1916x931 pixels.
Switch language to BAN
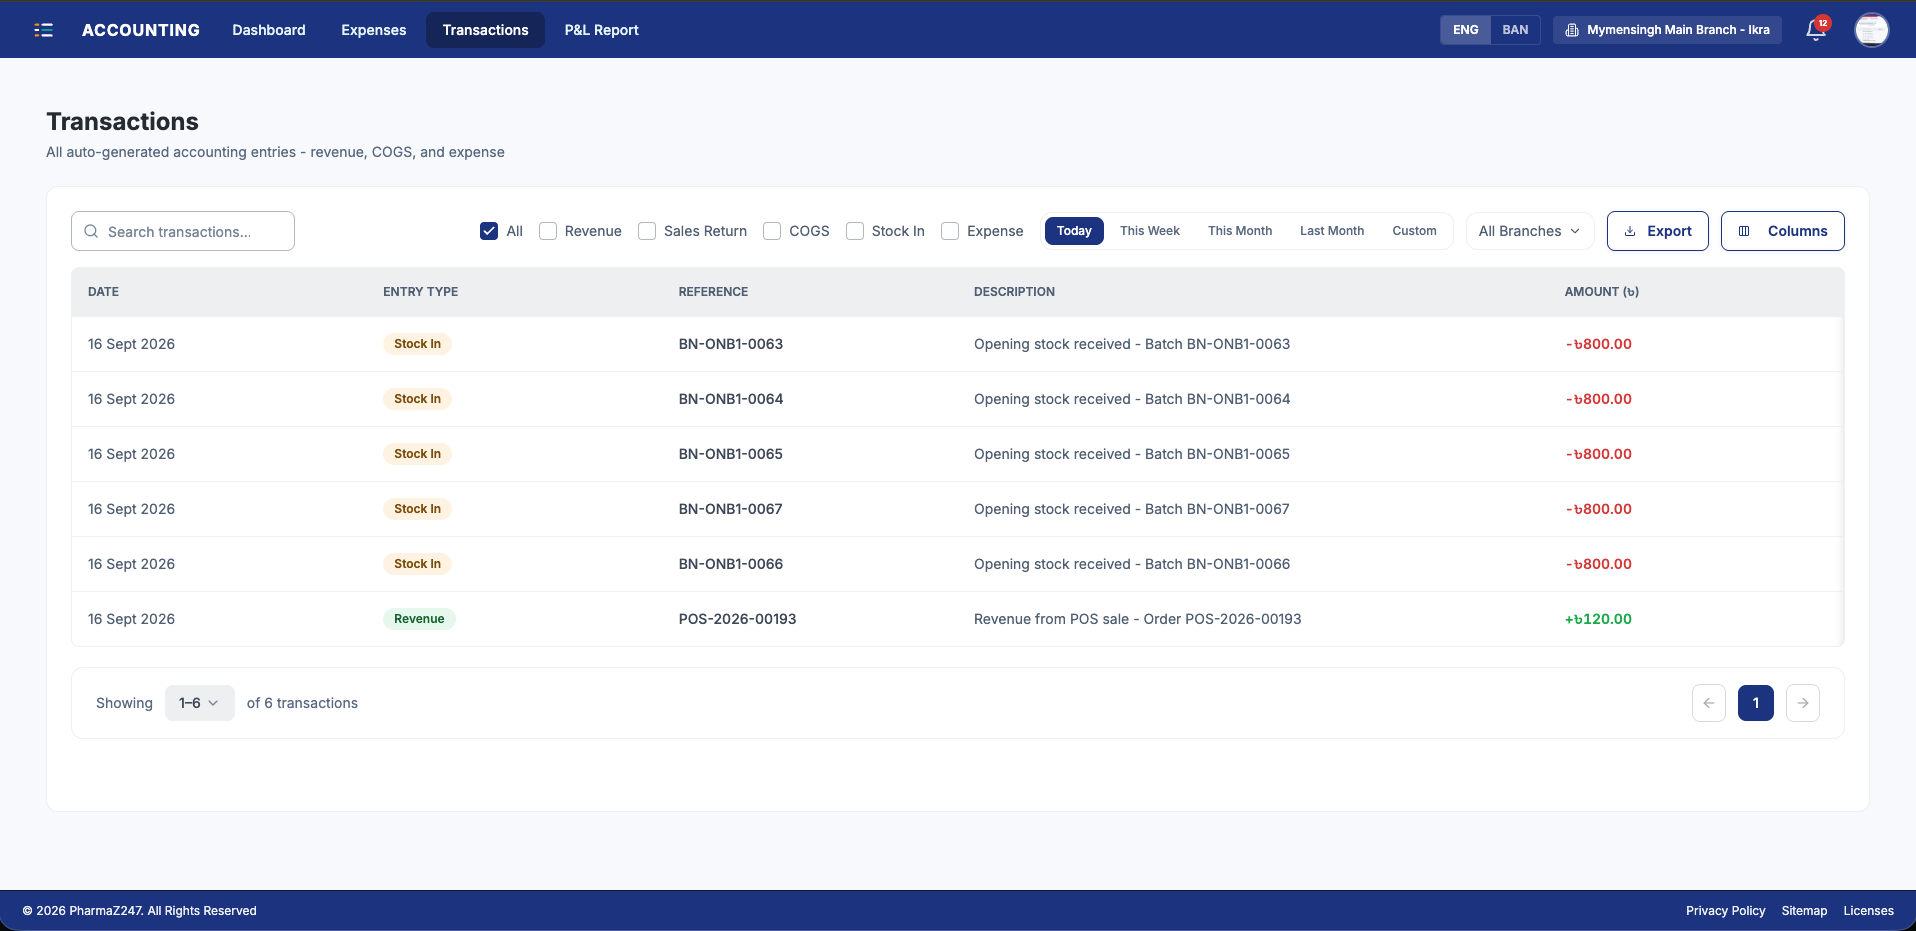1515,30
